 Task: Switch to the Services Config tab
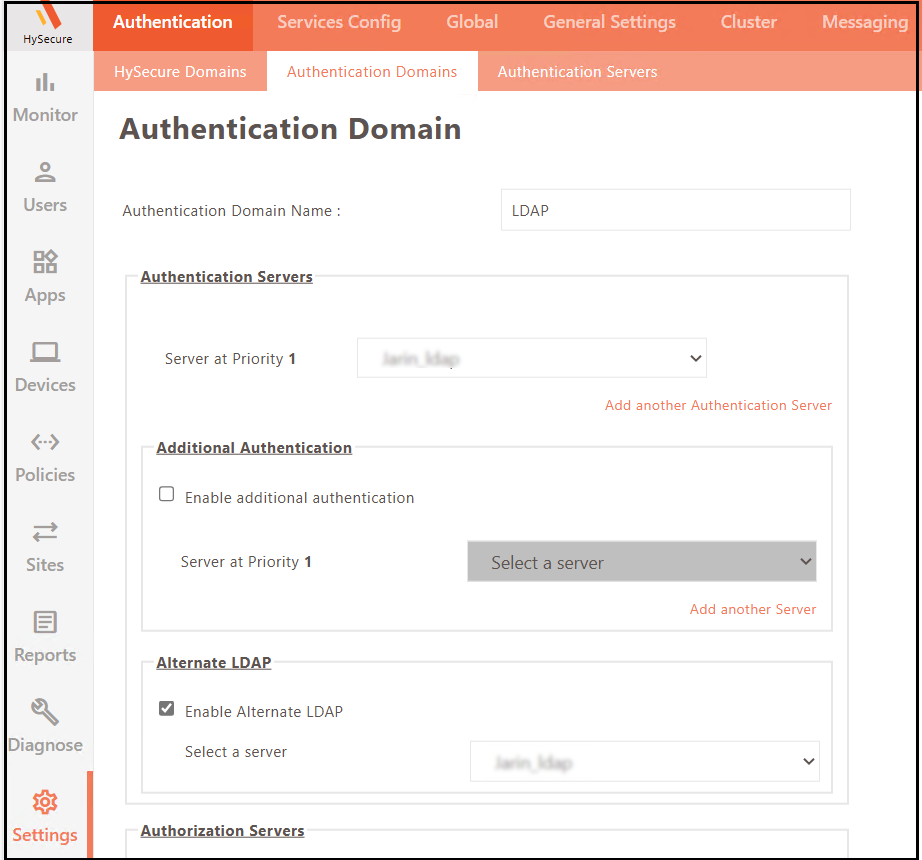[339, 22]
